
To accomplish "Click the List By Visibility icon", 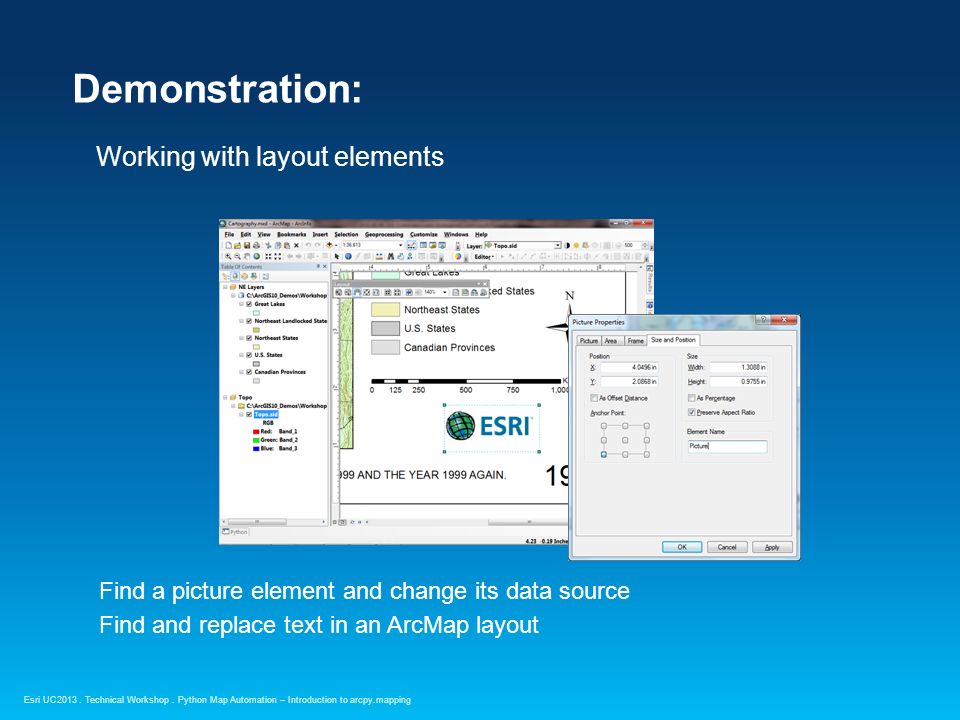I will click(244, 276).
